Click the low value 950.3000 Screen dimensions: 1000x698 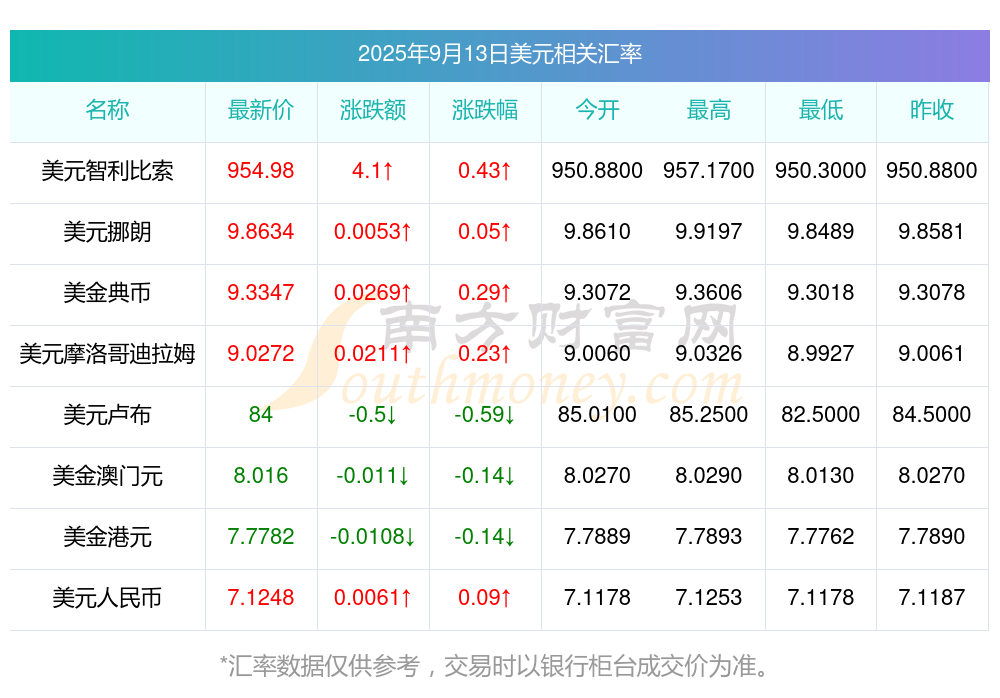(821, 170)
